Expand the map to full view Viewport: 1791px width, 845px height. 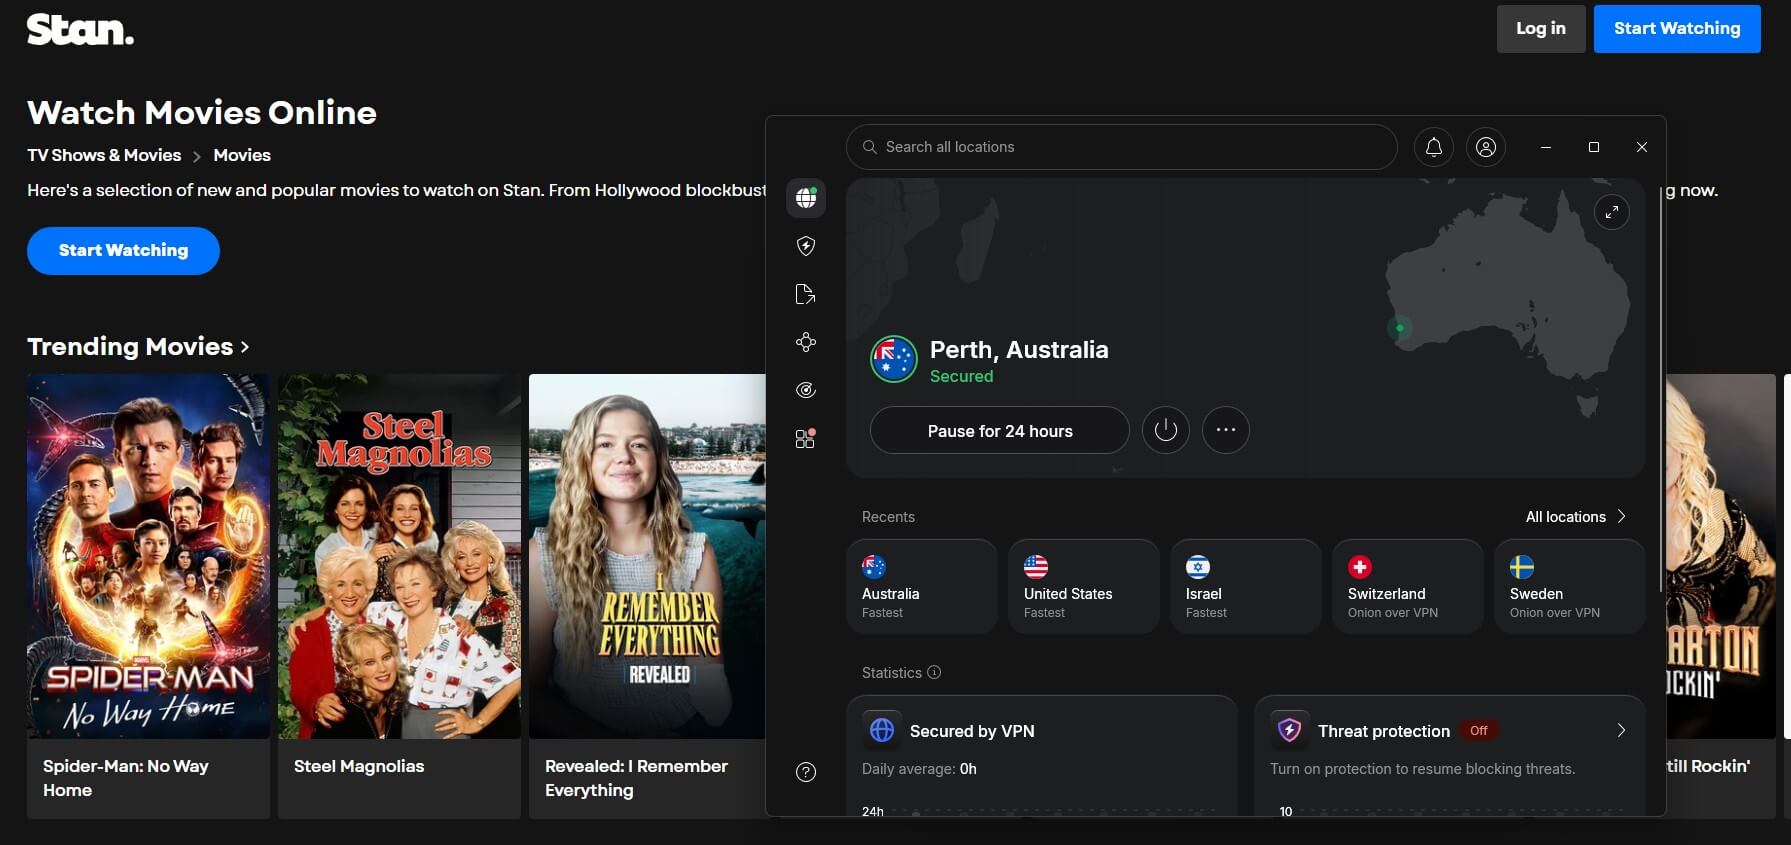pyautogui.click(x=1611, y=212)
